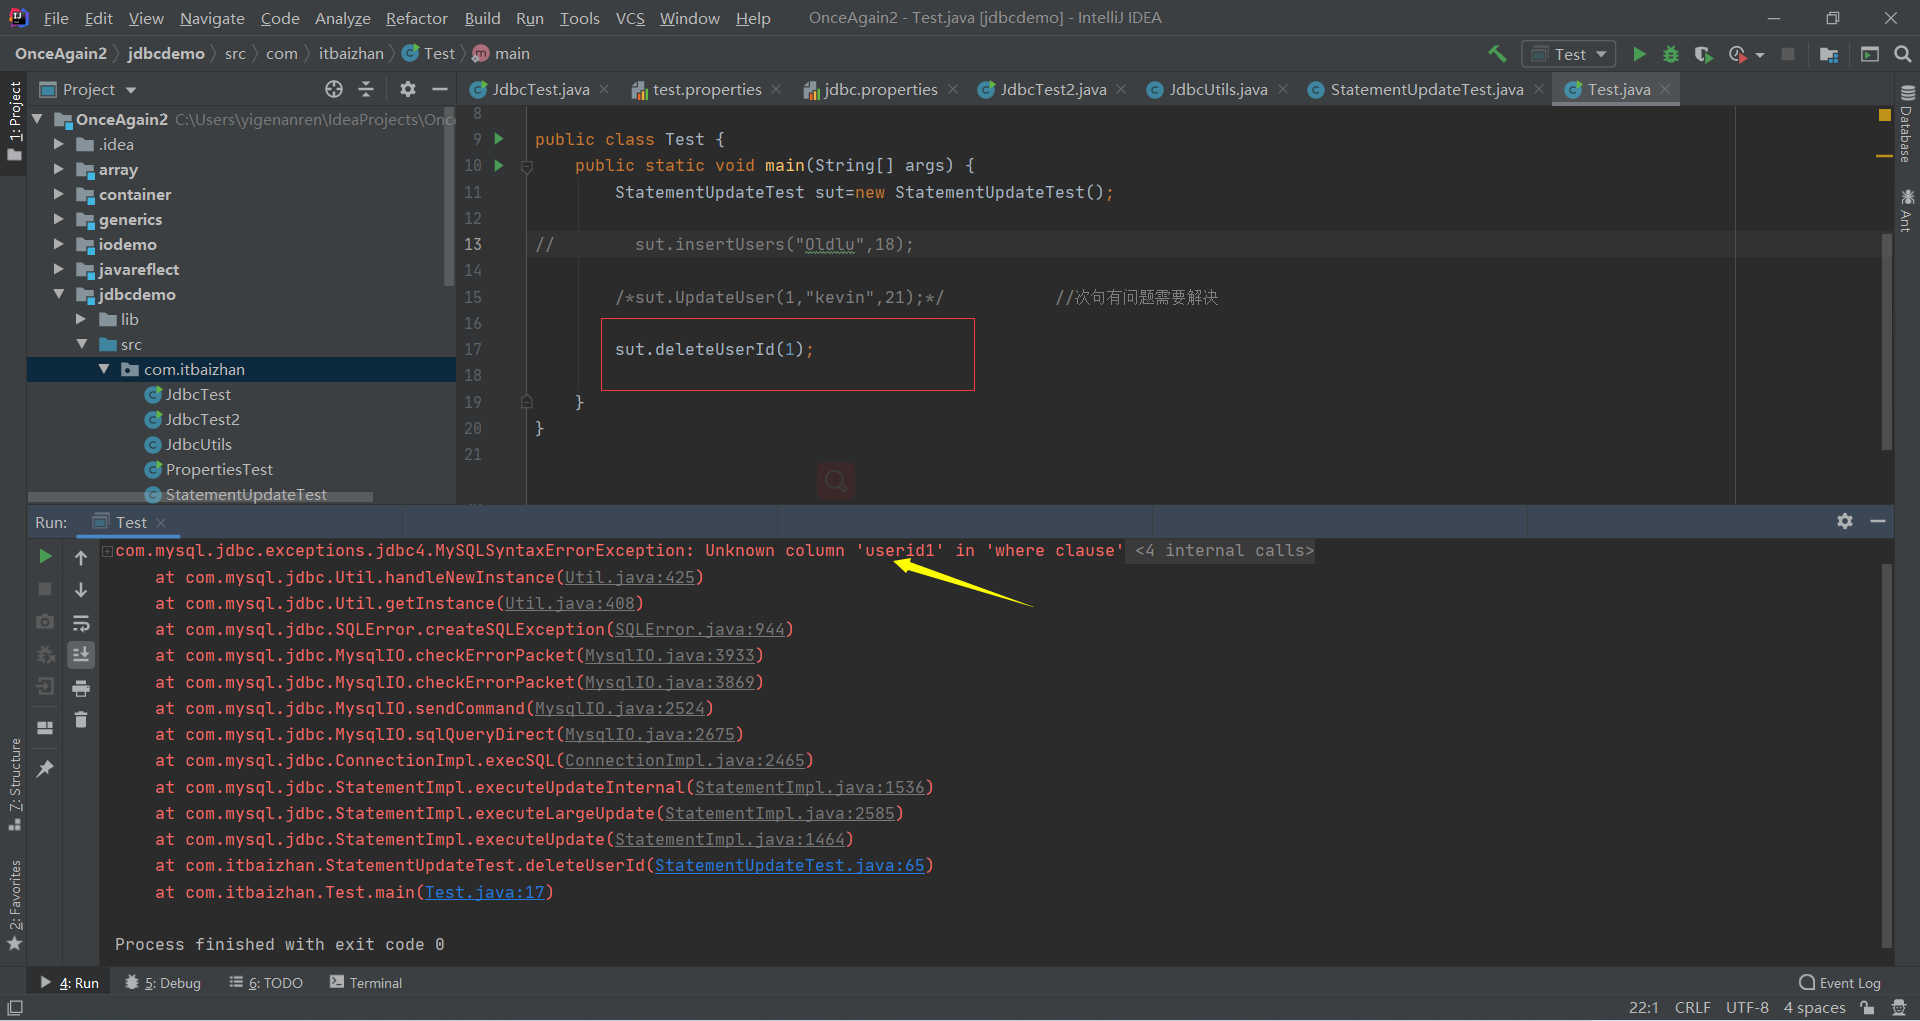Screen dimensions: 1920x1021
Task: Click the tool windows quick access icon
Action: pos(15,1007)
